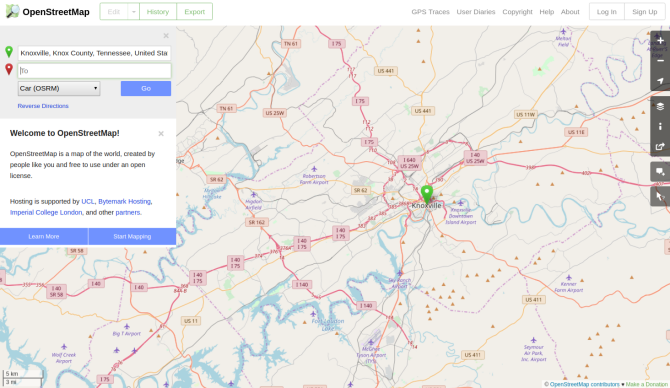Open the Share icon on the map
The width and height of the screenshot is (670, 388).
[x=660, y=147]
